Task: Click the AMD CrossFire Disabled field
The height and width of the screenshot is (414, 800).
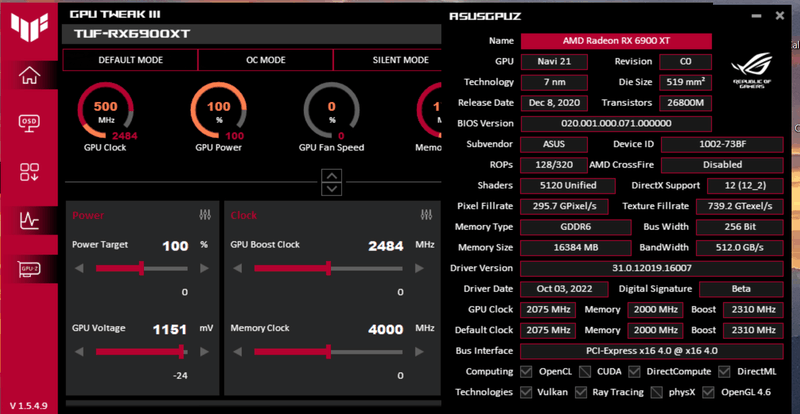Action: [x=722, y=165]
